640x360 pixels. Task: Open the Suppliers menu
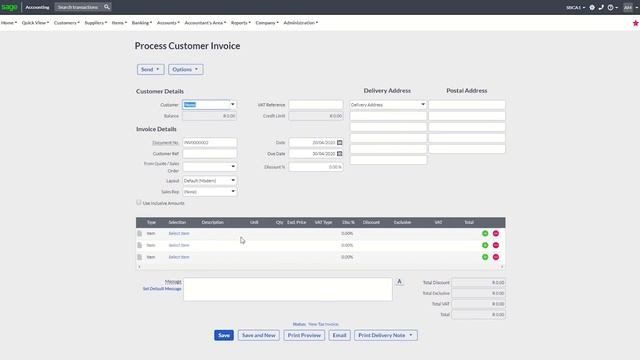tap(96, 23)
